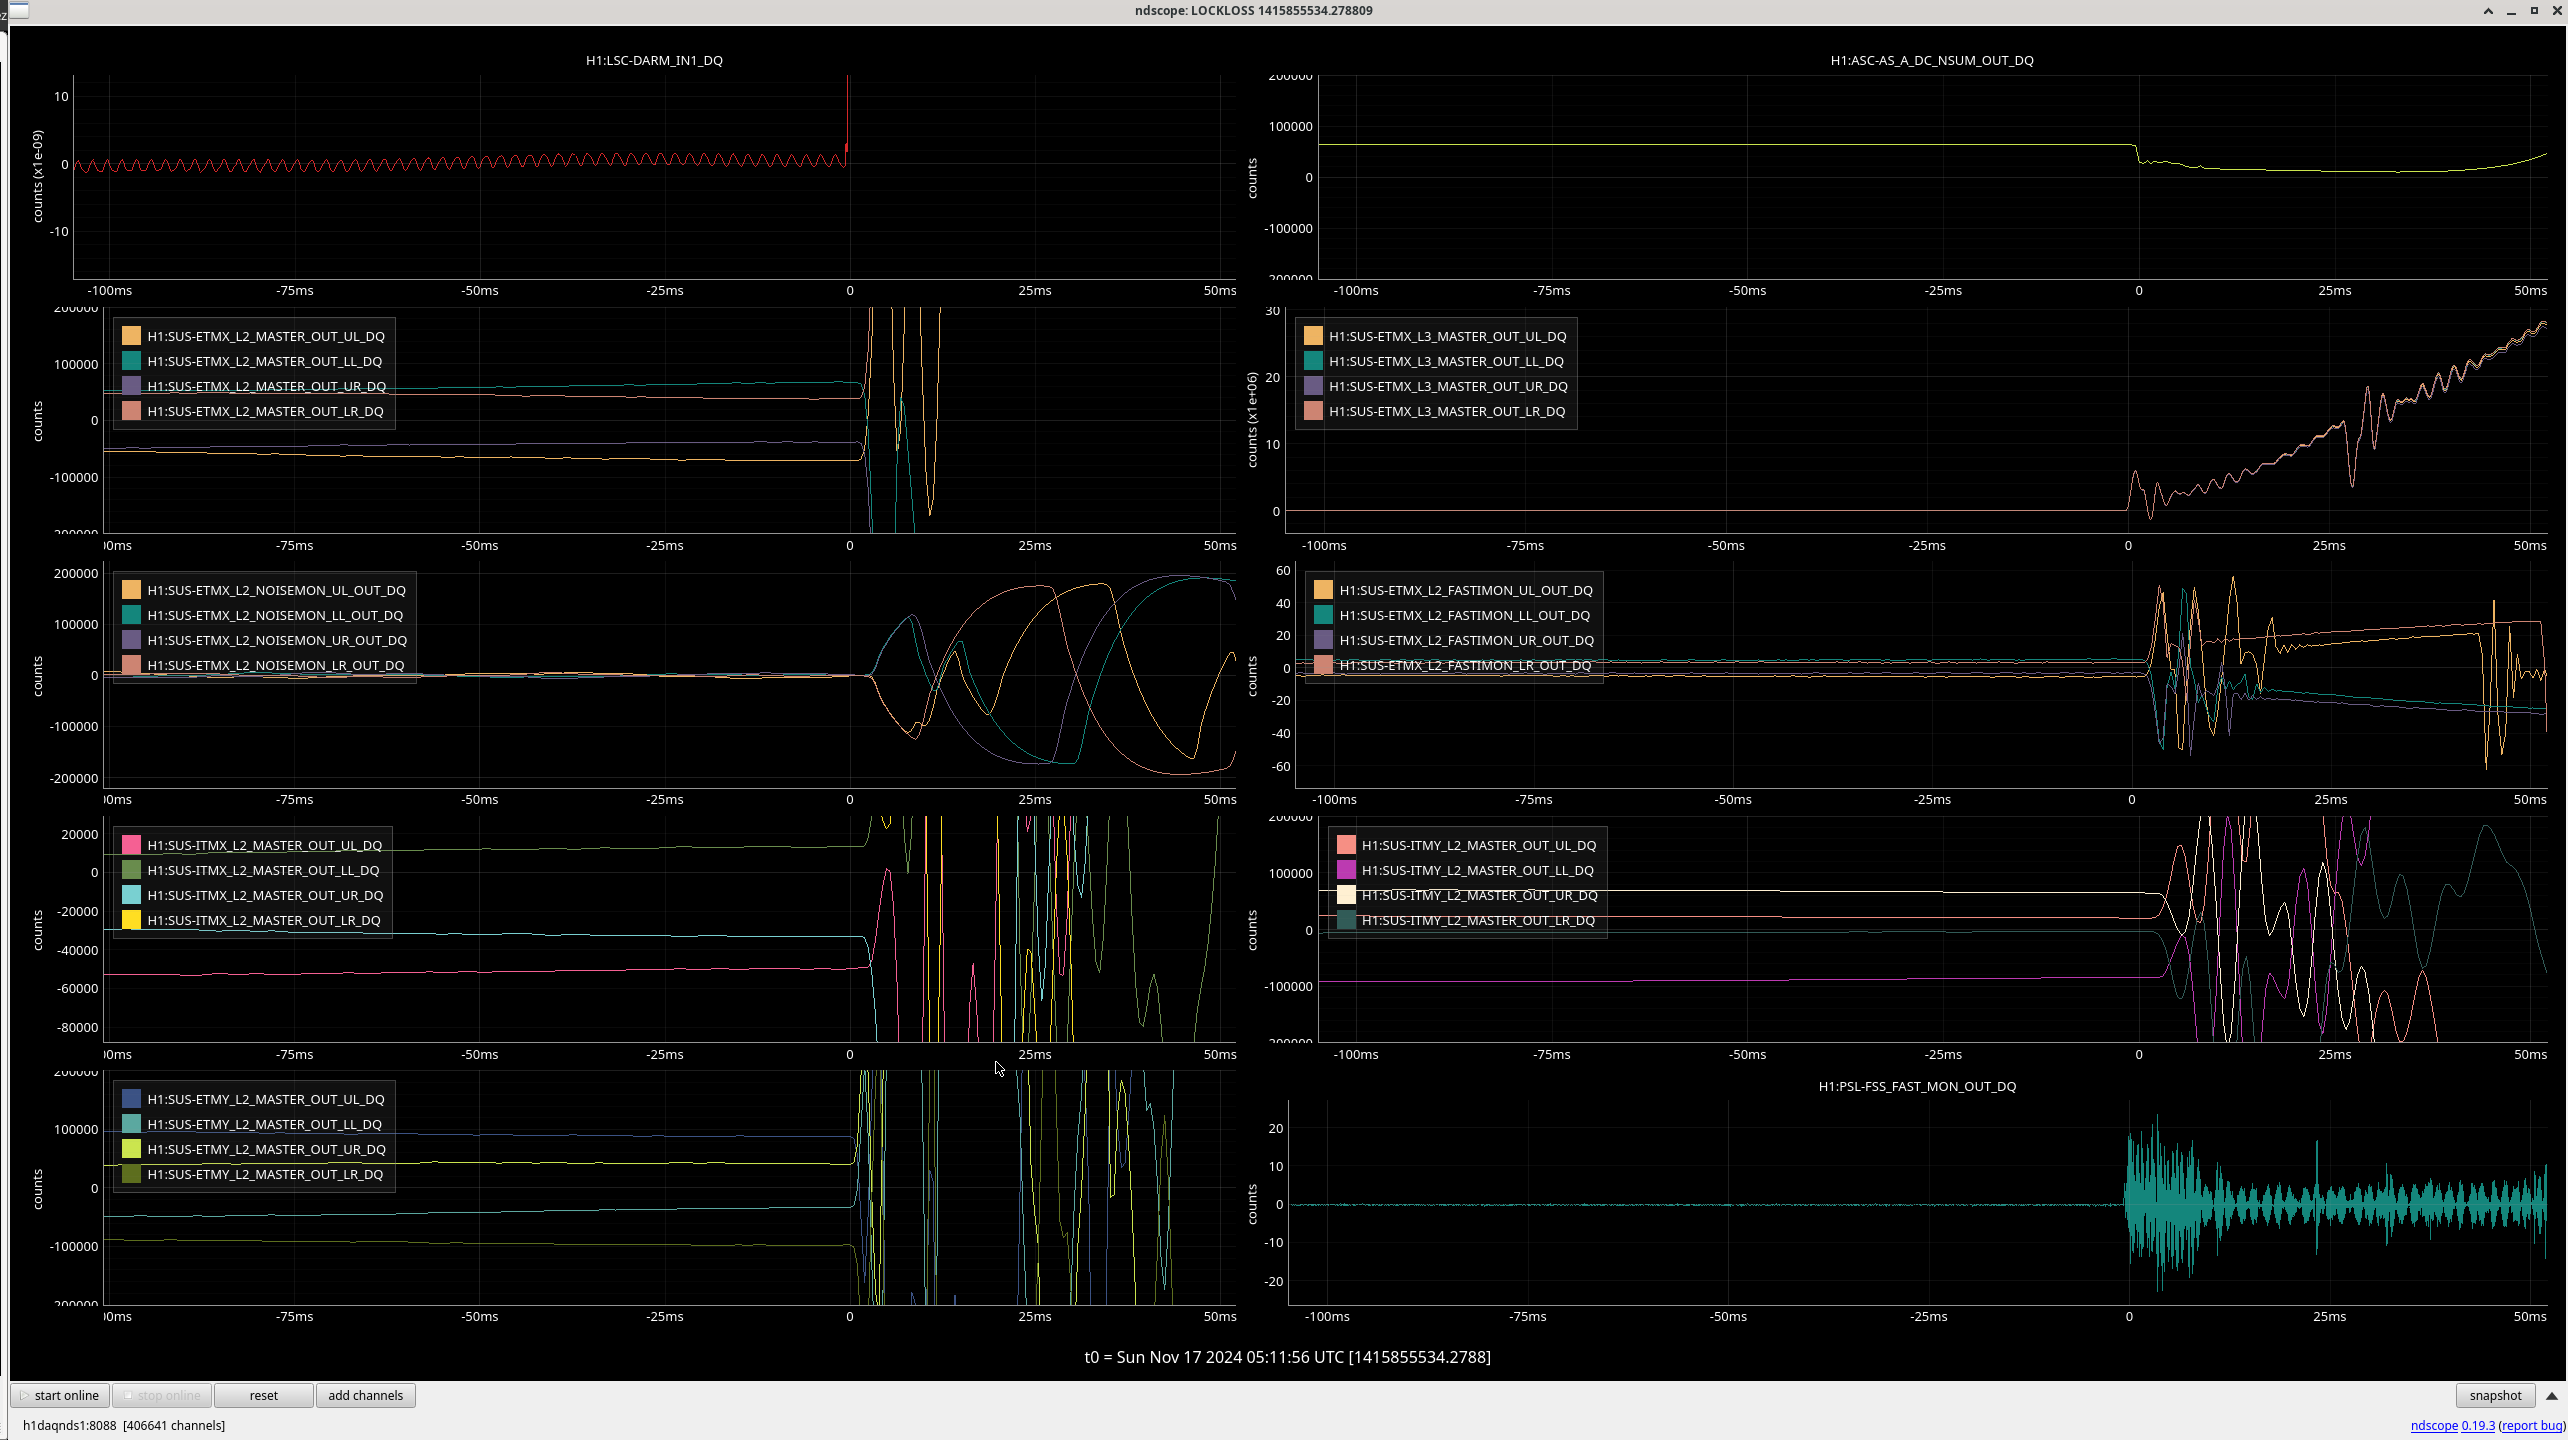Image resolution: width=2568 pixels, height=1440 pixels.
Task: Click the ETMY_L2_MASTER_OUT_LL_DQ legend swatch
Action: click(131, 1124)
